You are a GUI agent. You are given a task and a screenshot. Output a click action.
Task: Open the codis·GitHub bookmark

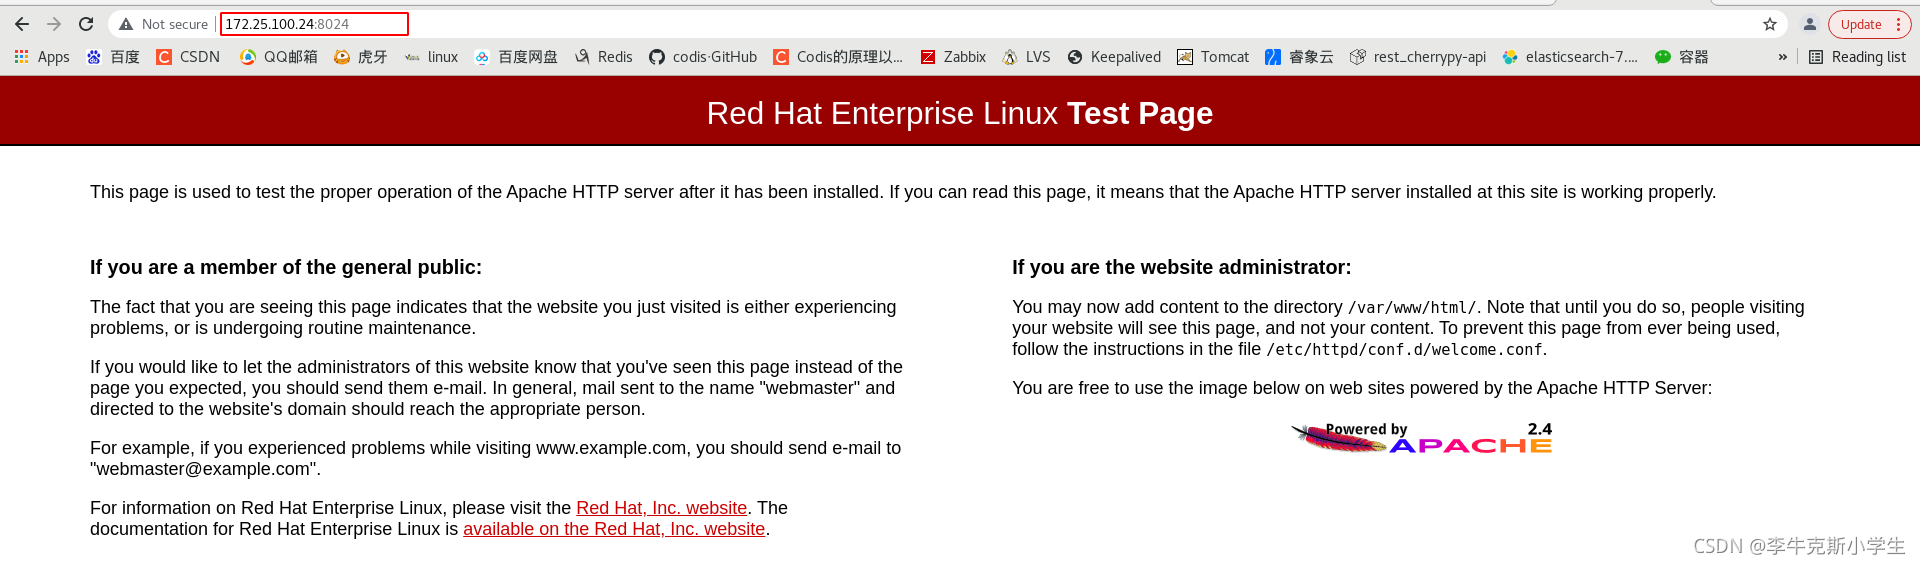pos(703,57)
